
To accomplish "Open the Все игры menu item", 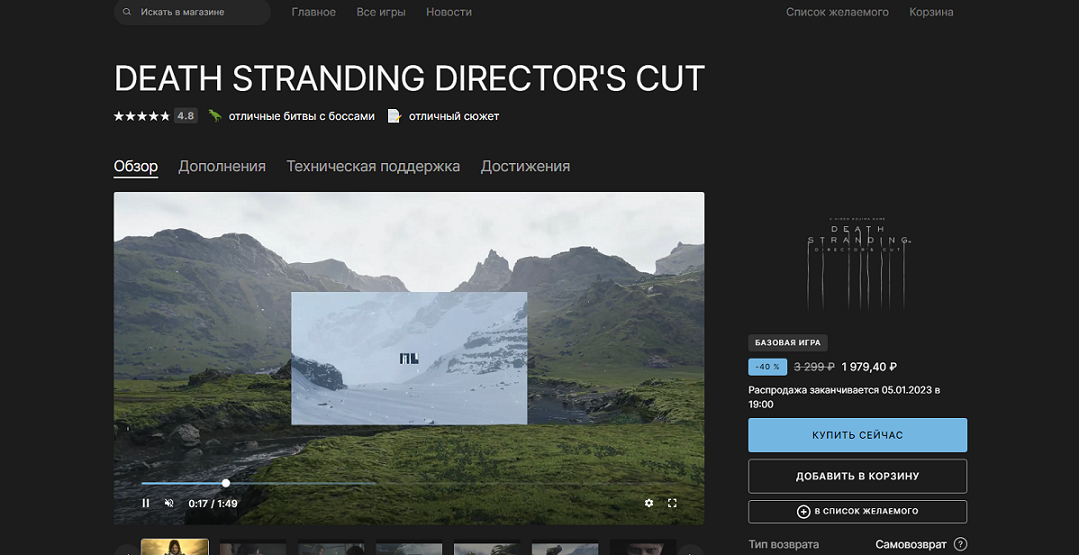I will (x=381, y=12).
